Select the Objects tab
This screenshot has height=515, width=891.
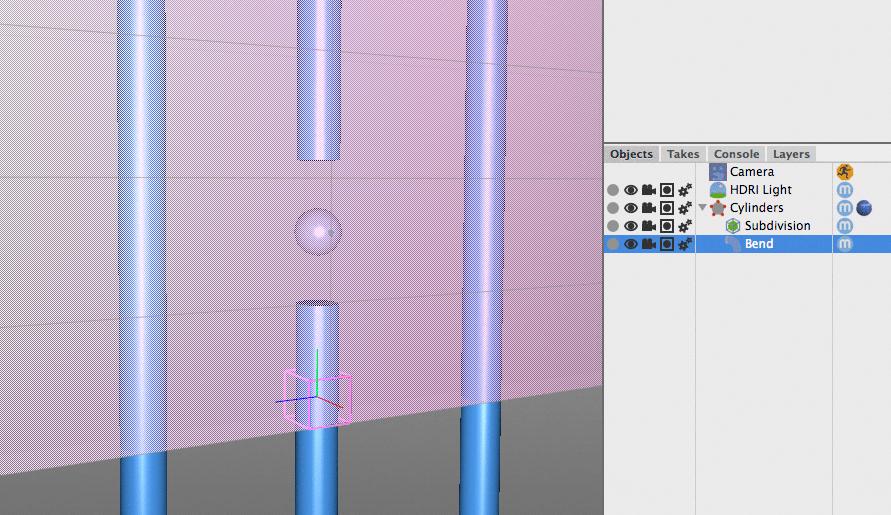631,154
